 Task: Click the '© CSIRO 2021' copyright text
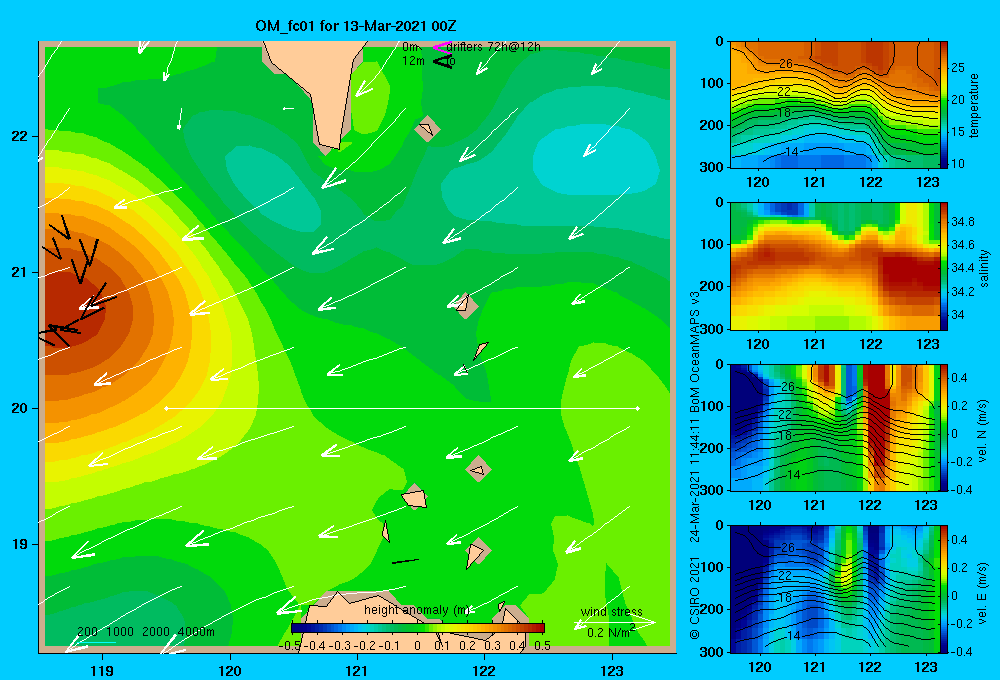click(x=695, y=598)
